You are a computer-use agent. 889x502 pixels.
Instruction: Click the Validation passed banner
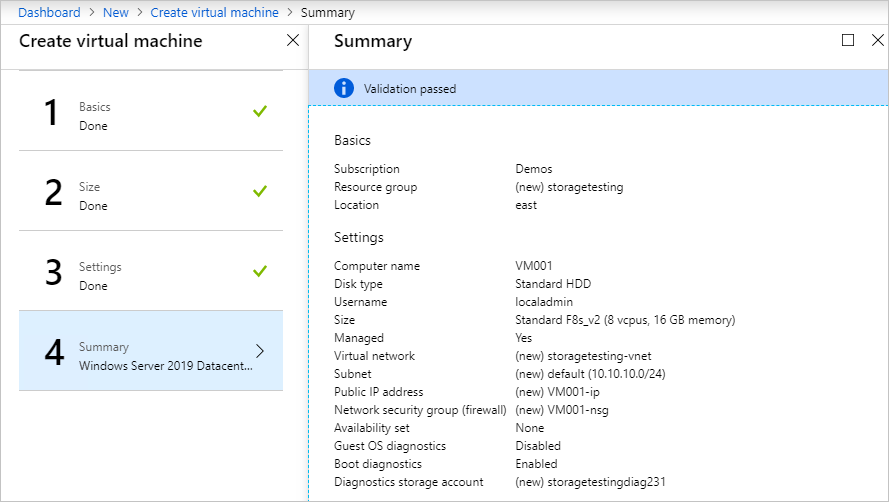(598, 88)
